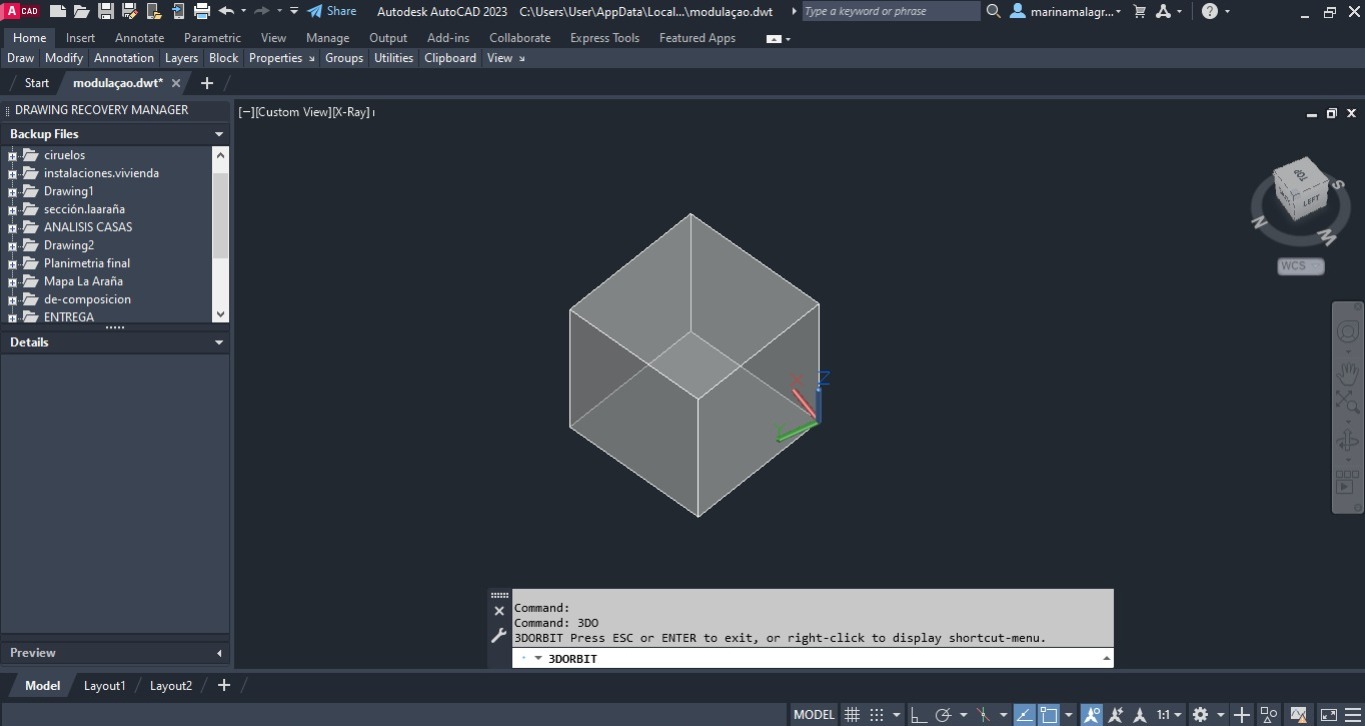Click the MODEL space status button
The image size is (1365, 726).
(x=814, y=715)
